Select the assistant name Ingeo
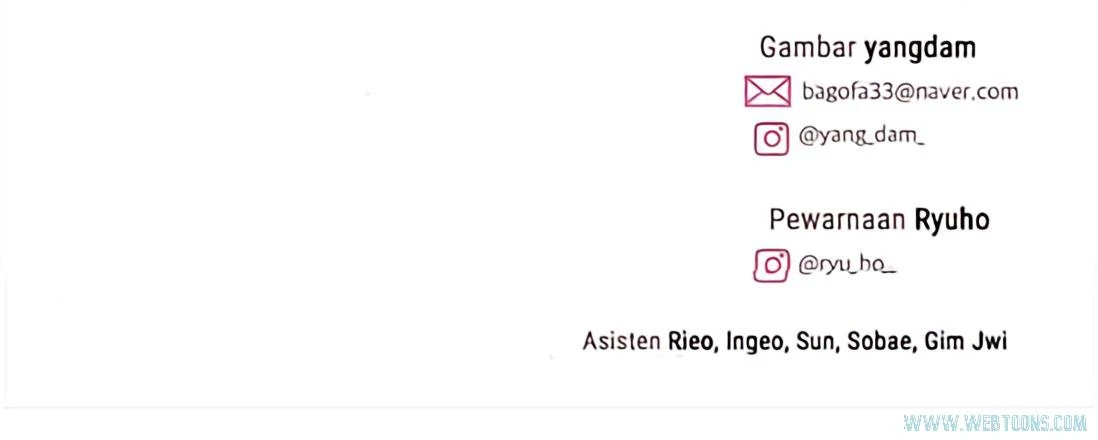The width and height of the screenshot is (1098, 440). point(756,341)
